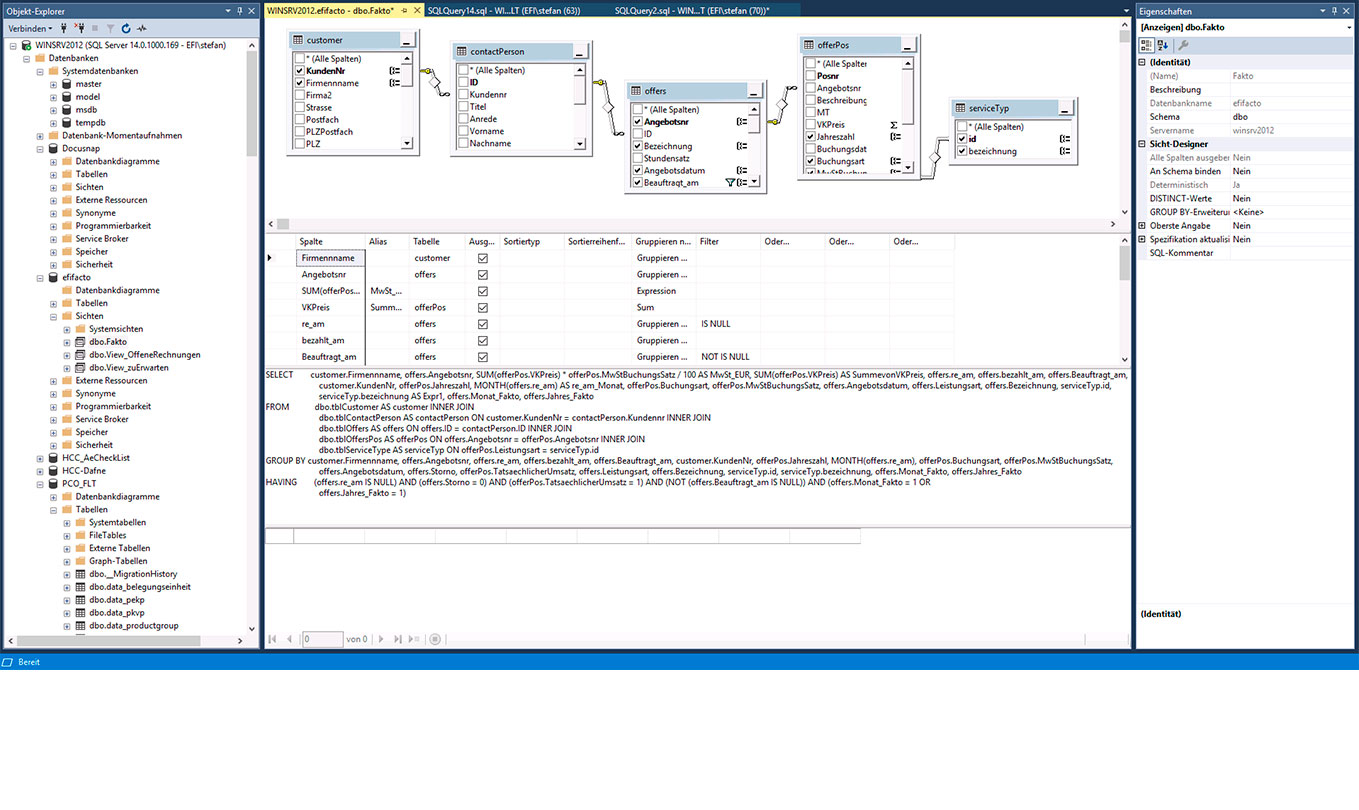Click the Filter column header in grid
The width and height of the screenshot is (1359, 810).
click(x=710, y=241)
